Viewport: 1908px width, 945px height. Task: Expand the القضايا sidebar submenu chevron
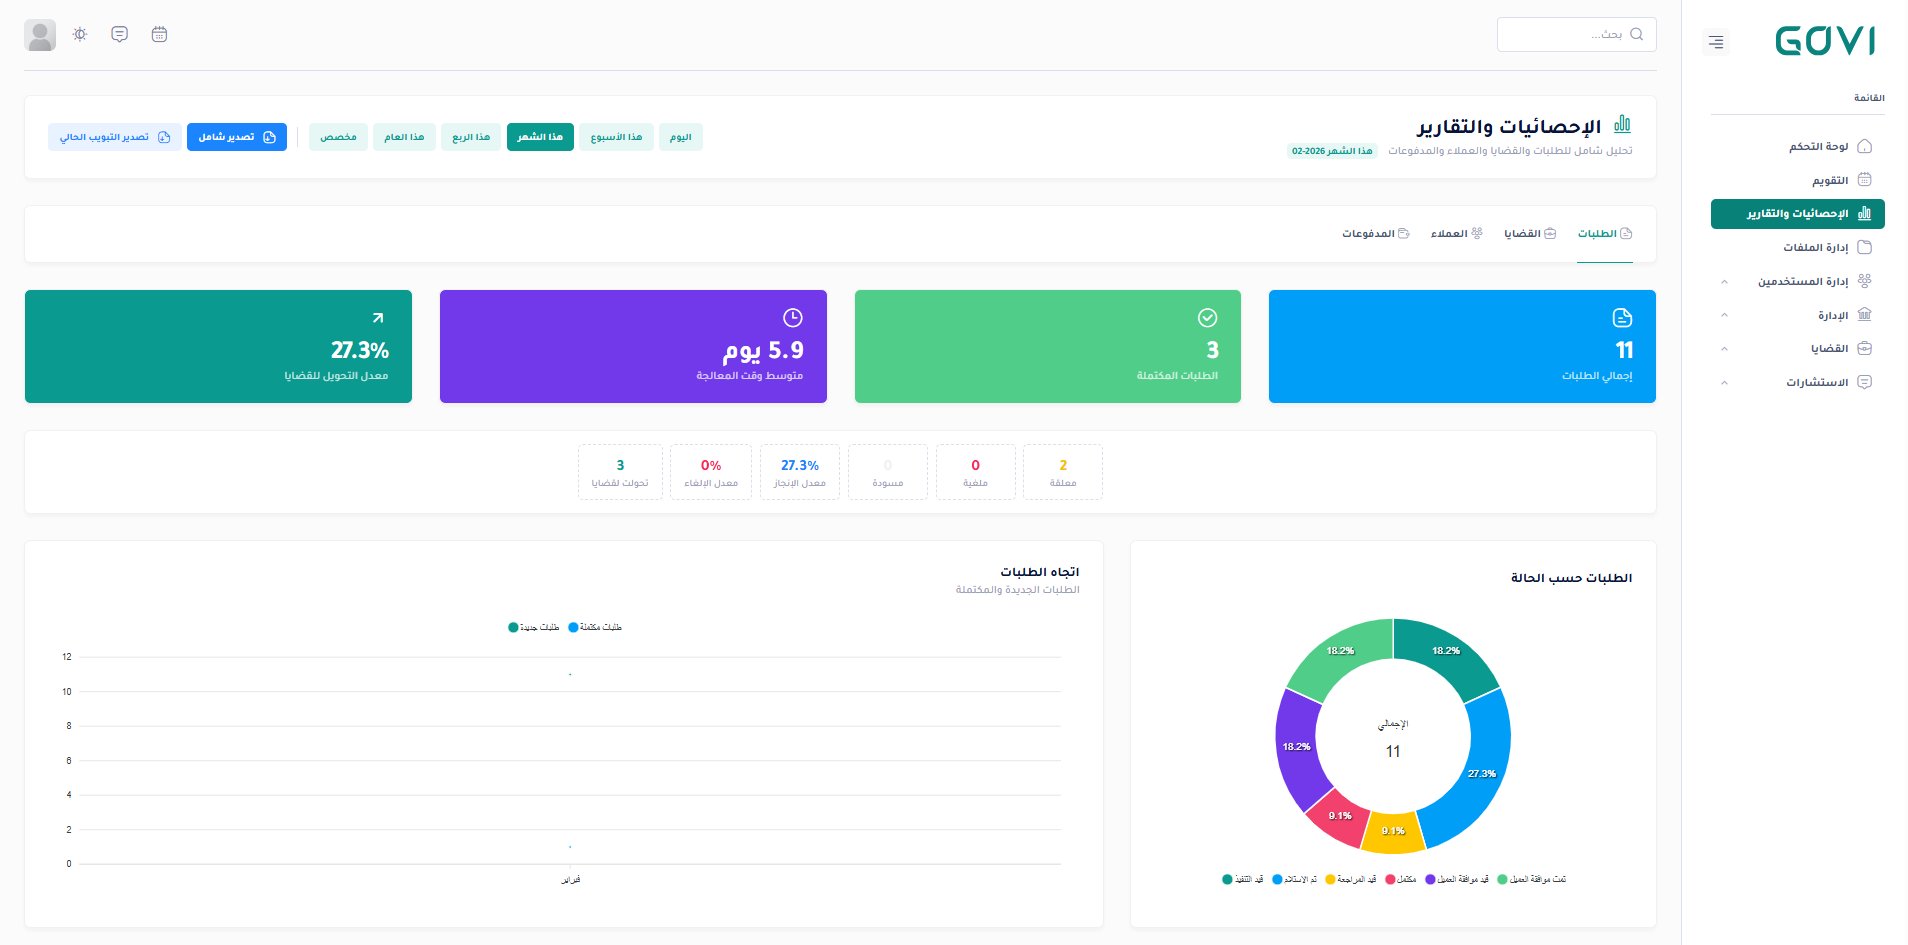(x=1724, y=349)
